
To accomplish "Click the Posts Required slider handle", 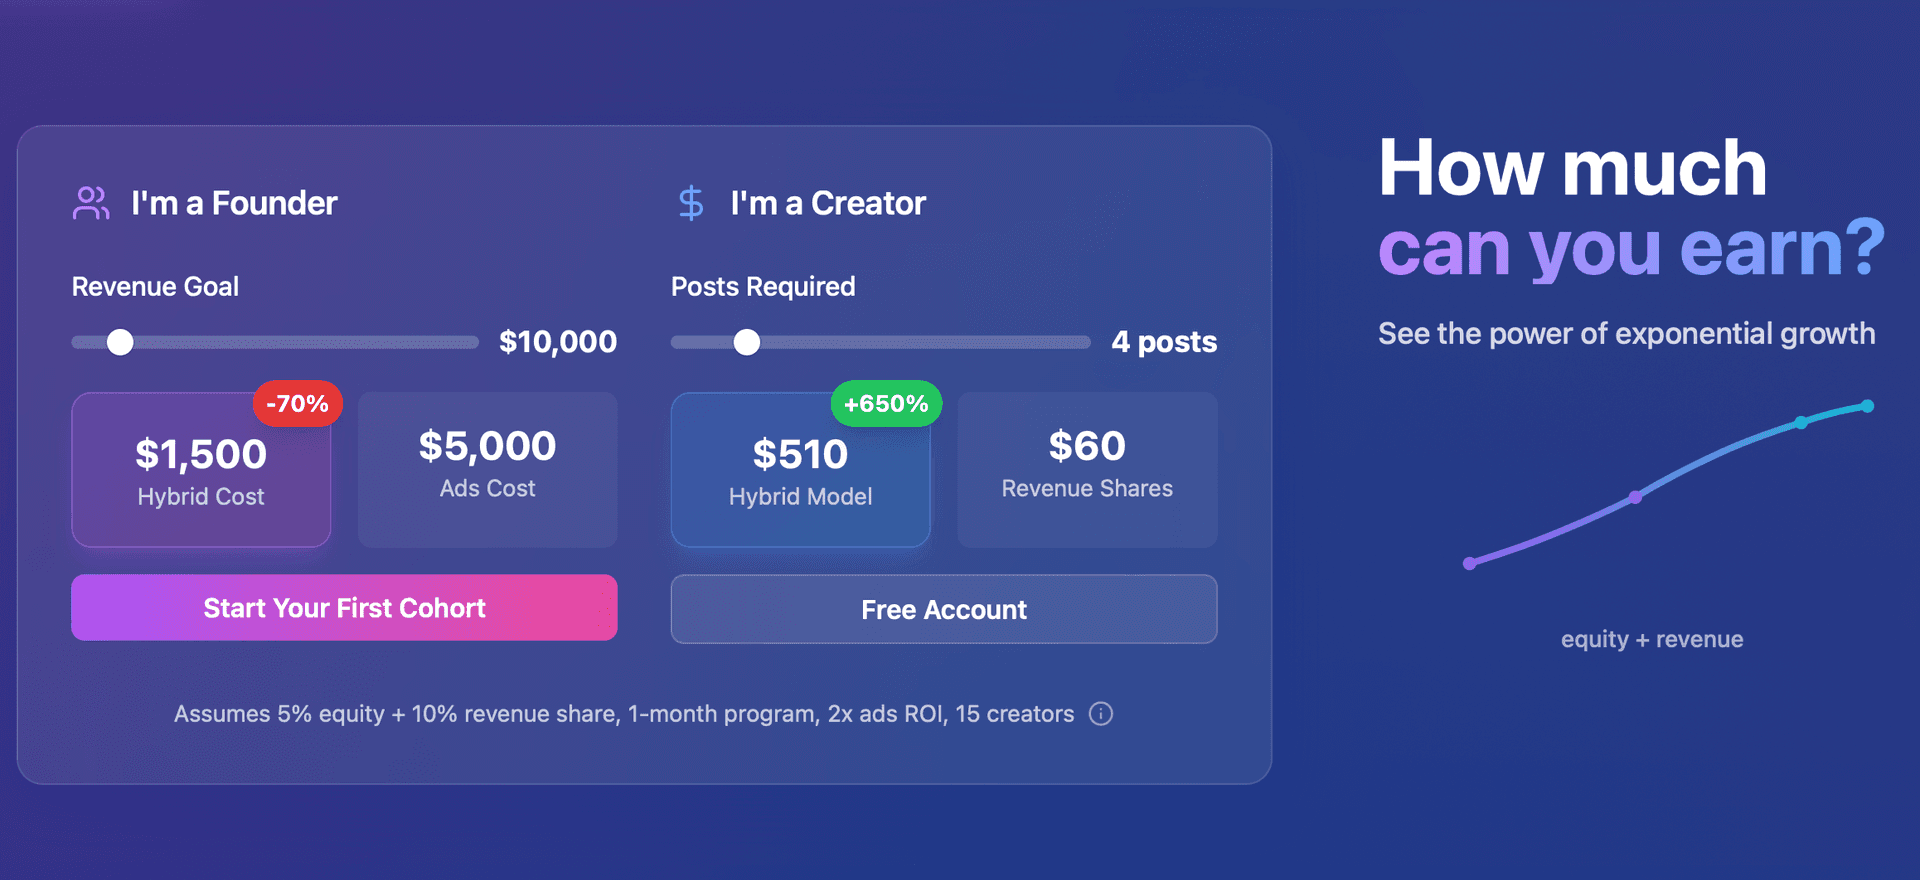I will (x=746, y=342).
